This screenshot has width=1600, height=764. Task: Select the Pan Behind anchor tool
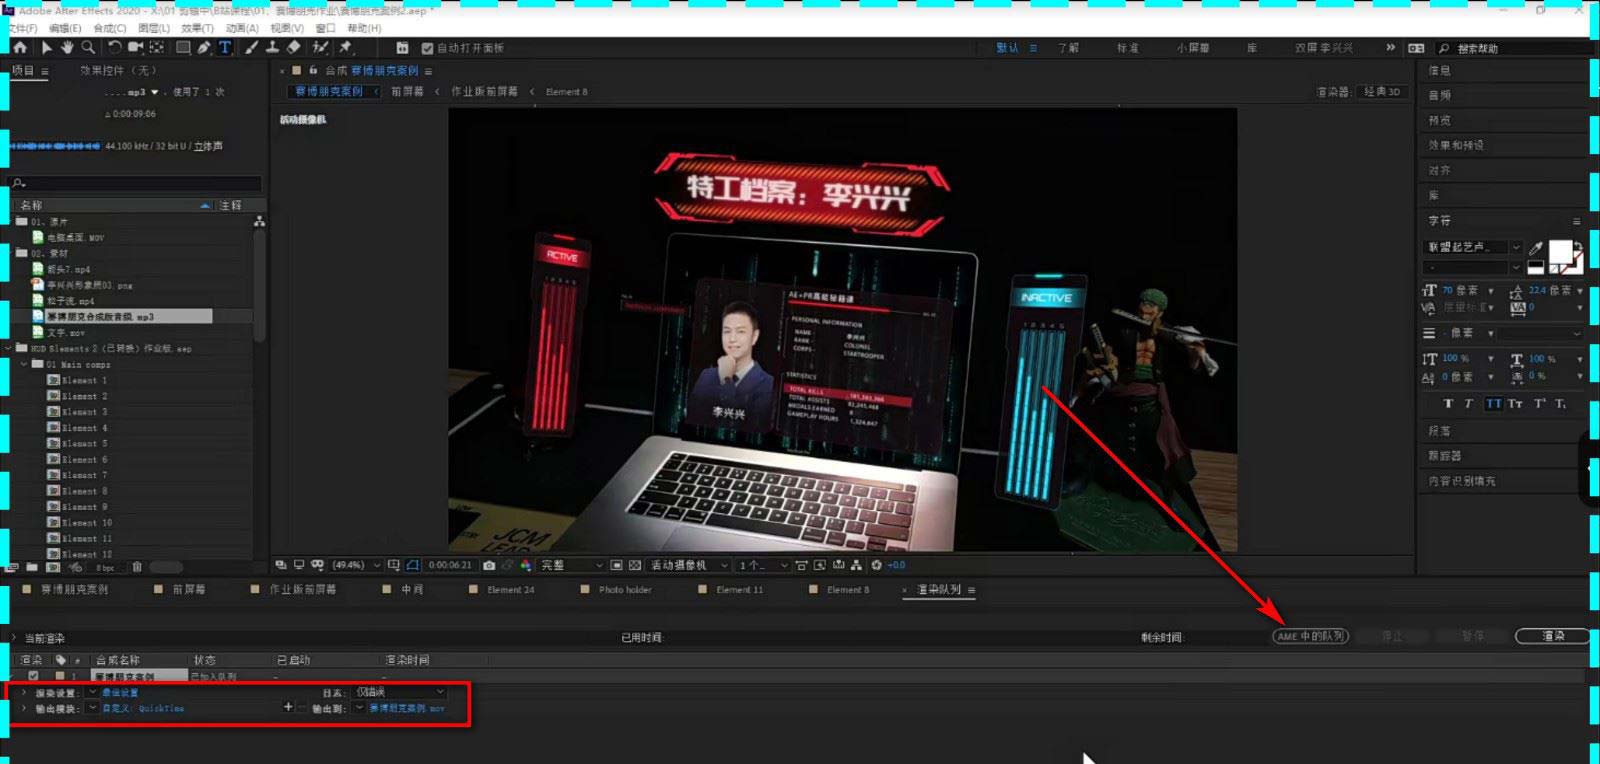pyautogui.click(x=156, y=47)
